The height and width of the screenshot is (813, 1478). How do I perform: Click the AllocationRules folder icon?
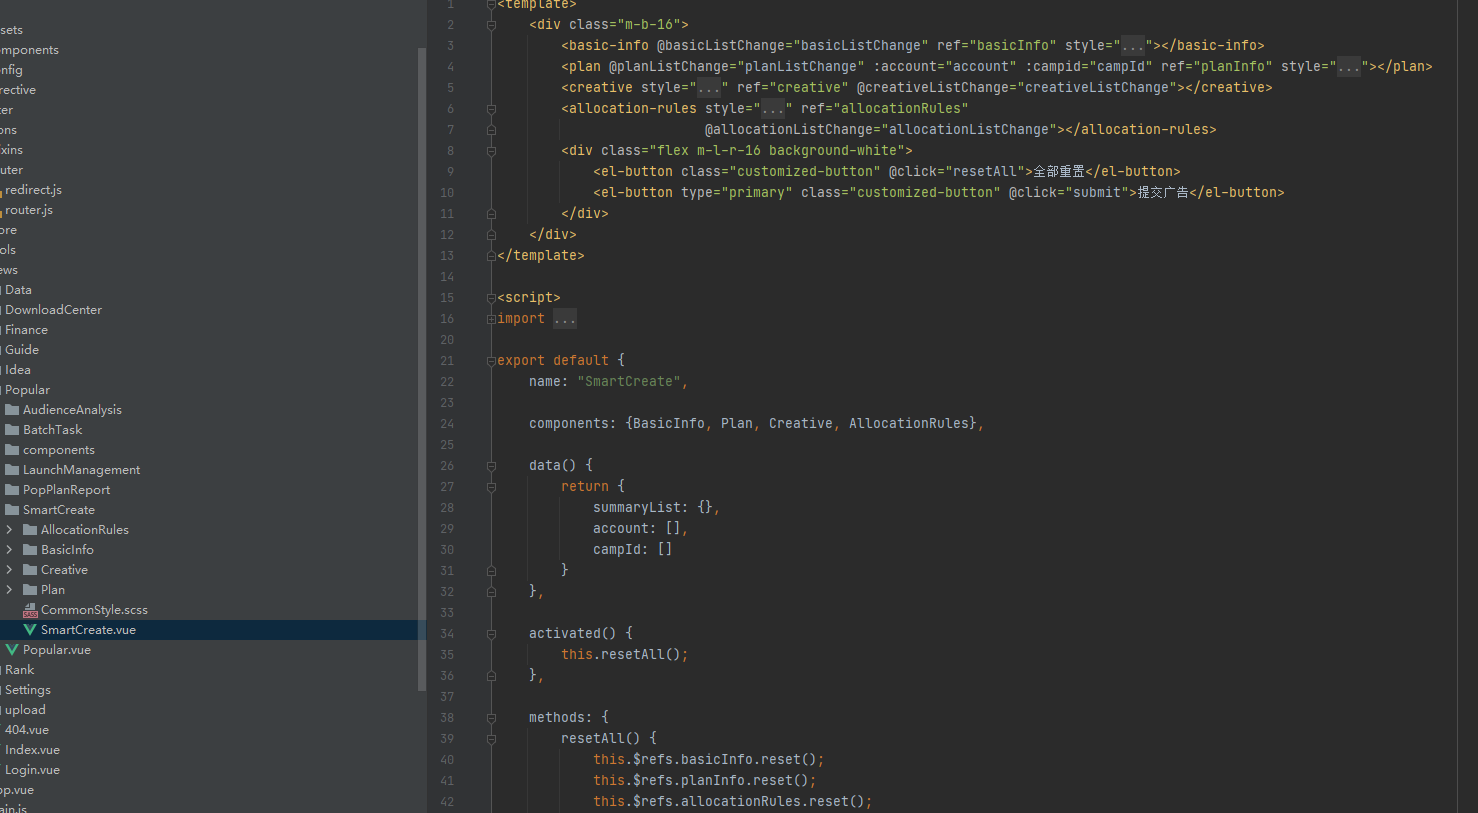click(30, 530)
